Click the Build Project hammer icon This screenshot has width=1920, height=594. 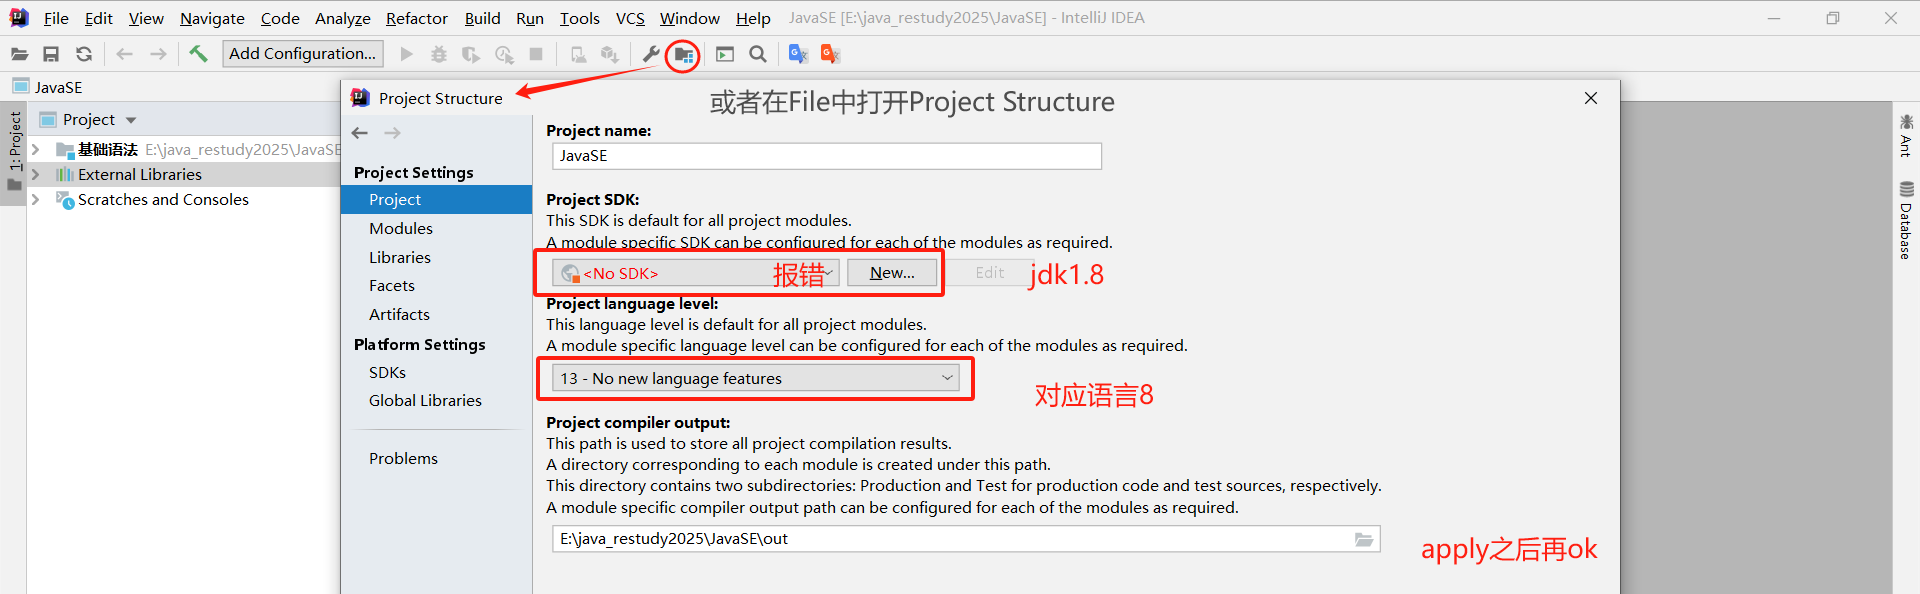pyautogui.click(x=198, y=54)
